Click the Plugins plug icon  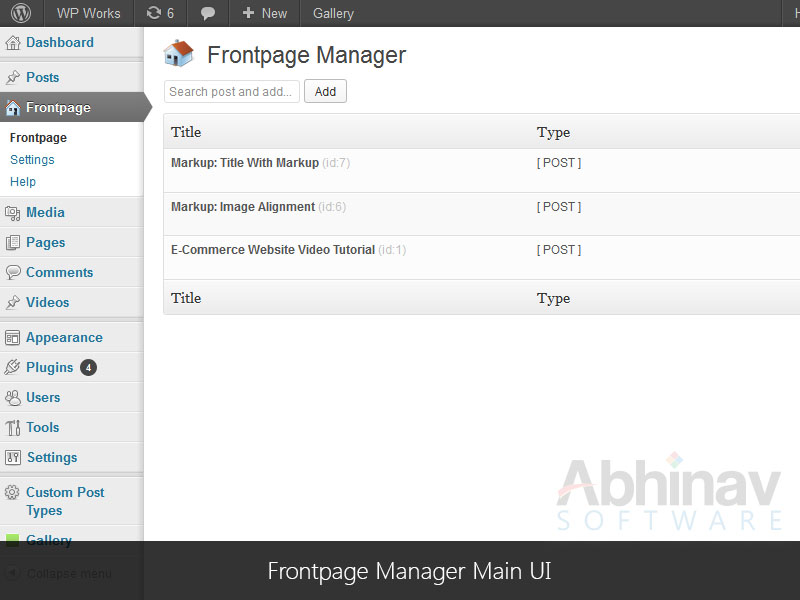[x=13, y=368]
